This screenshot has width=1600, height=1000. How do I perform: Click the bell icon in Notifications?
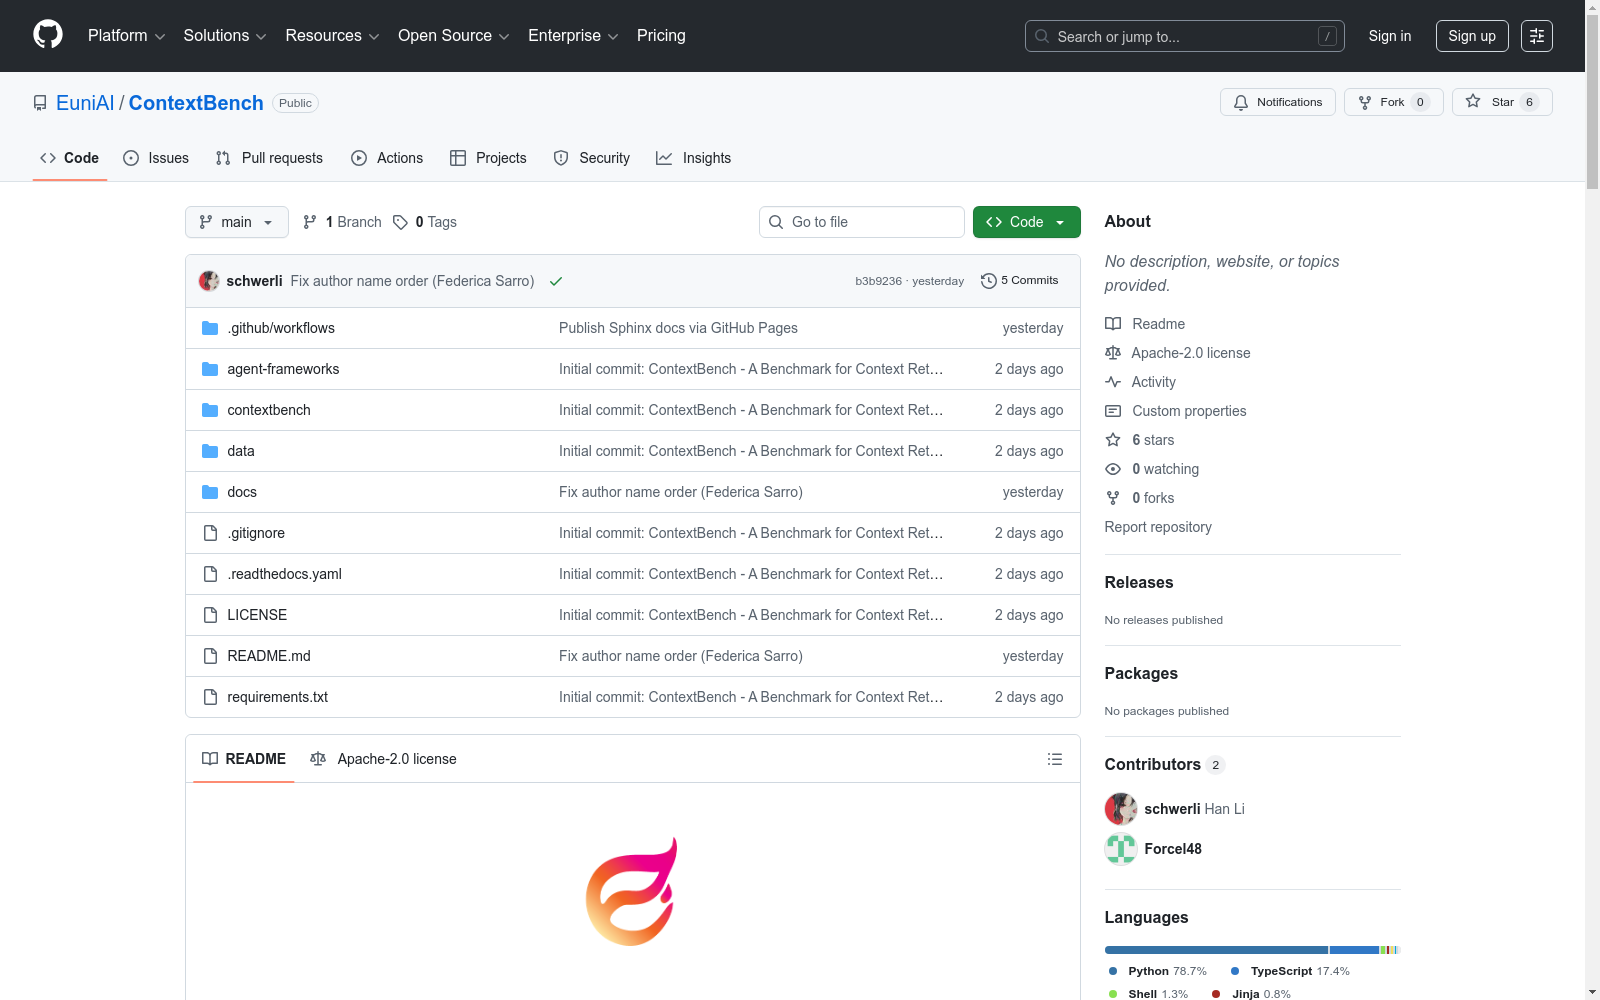(1241, 102)
